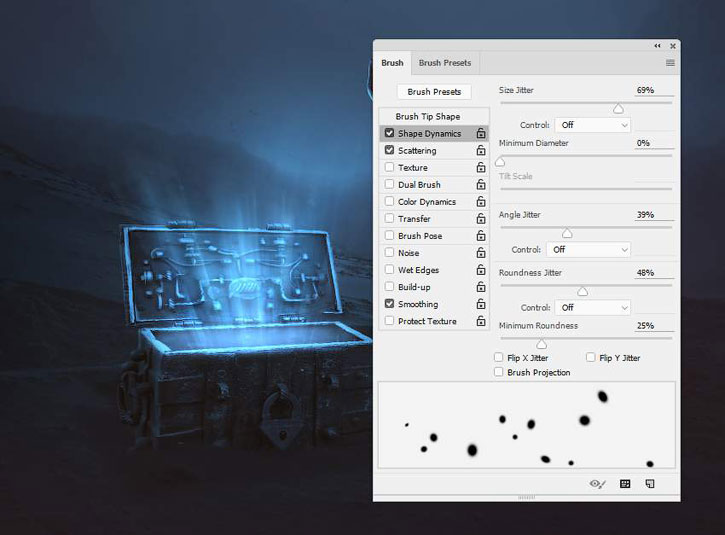Image resolution: width=725 pixels, height=535 pixels.
Task: Click the Minimum Diameter 0% value field
Action: [x=654, y=143]
